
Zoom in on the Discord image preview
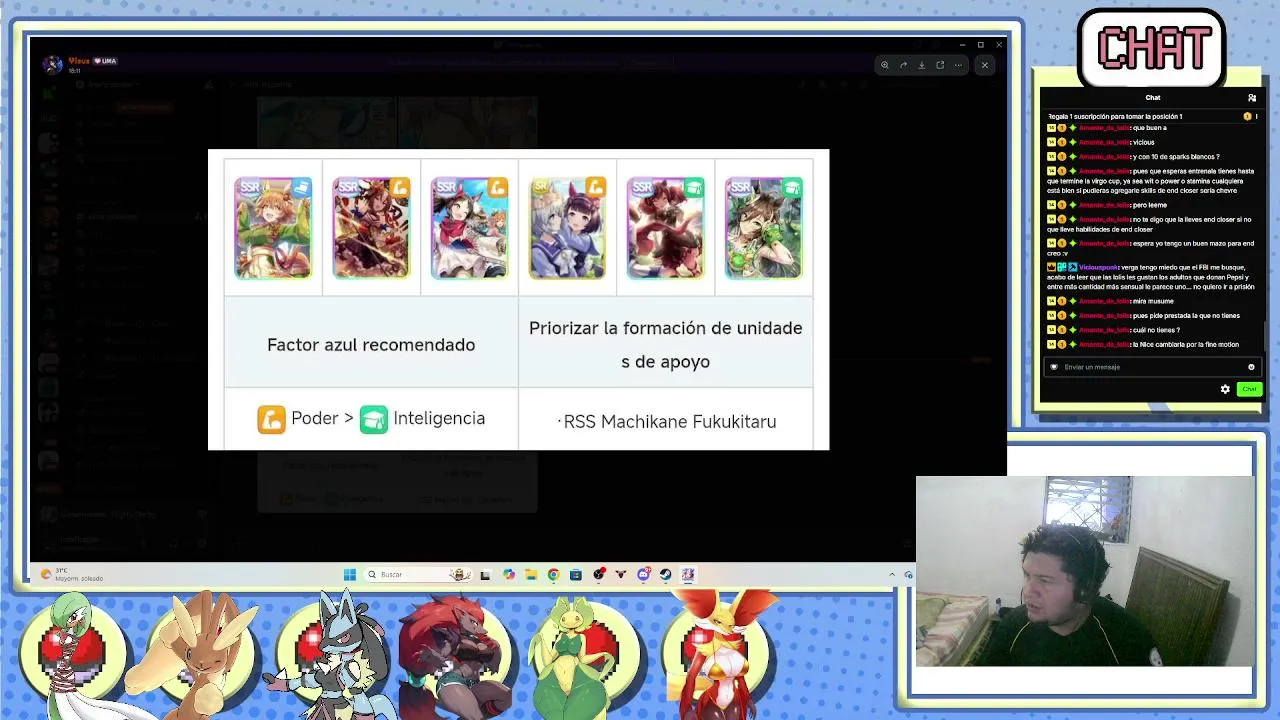(x=884, y=65)
